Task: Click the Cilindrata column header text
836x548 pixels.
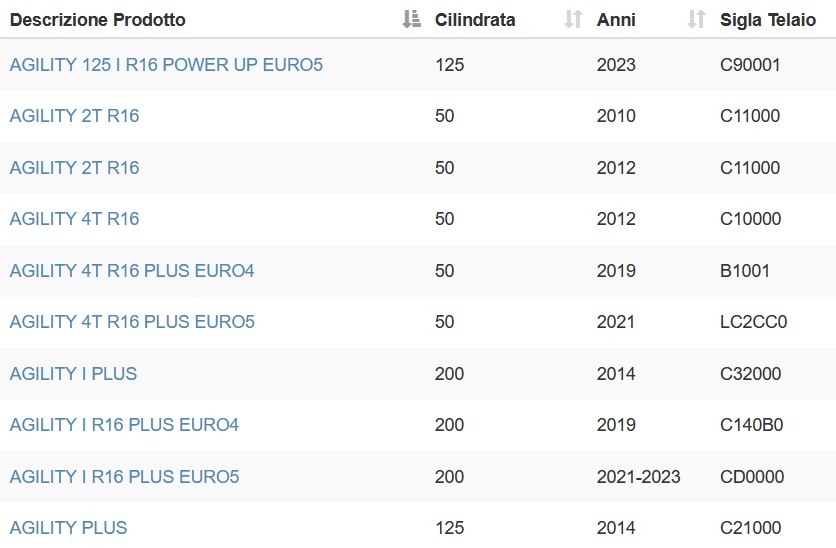Action: 475,20
